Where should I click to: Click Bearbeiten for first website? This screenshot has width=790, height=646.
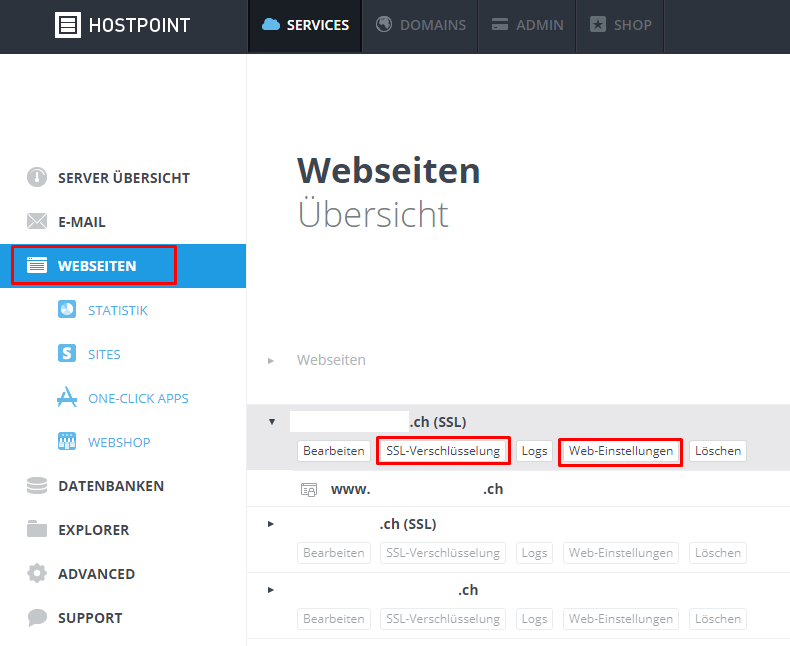[x=334, y=450]
